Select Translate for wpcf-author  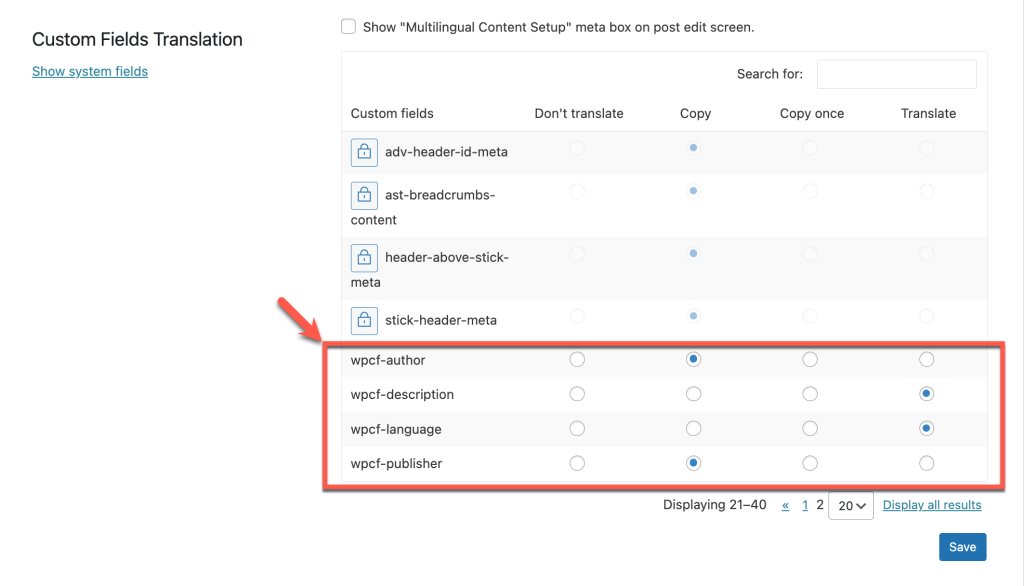pos(927,359)
